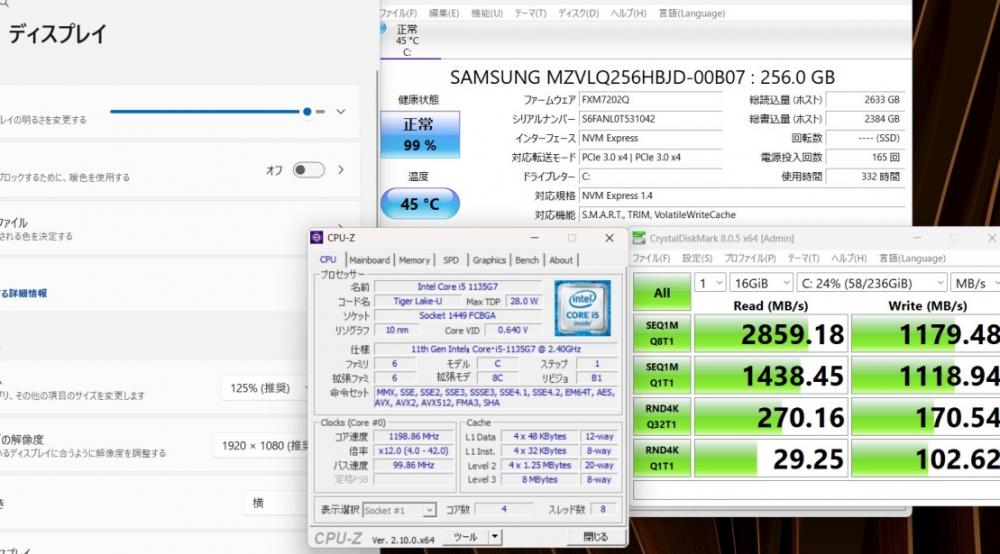This screenshot has width=1000, height=554.
Task: Expand the brightness options chevron
Action: (x=341, y=112)
